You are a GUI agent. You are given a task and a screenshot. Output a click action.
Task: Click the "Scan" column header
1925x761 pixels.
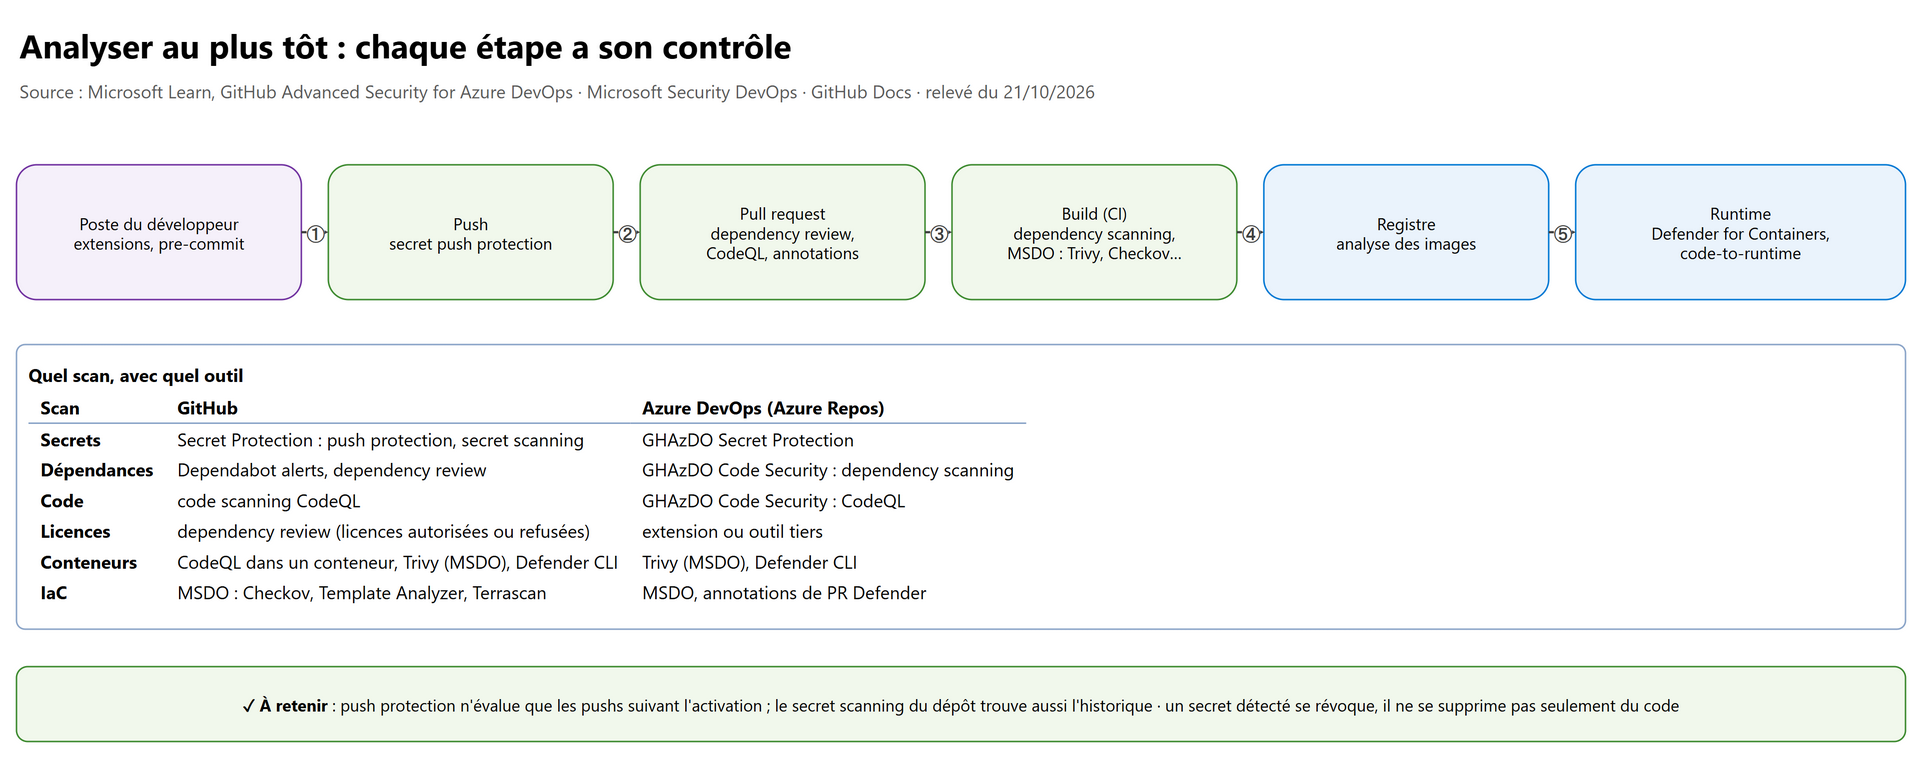(60, 408)
